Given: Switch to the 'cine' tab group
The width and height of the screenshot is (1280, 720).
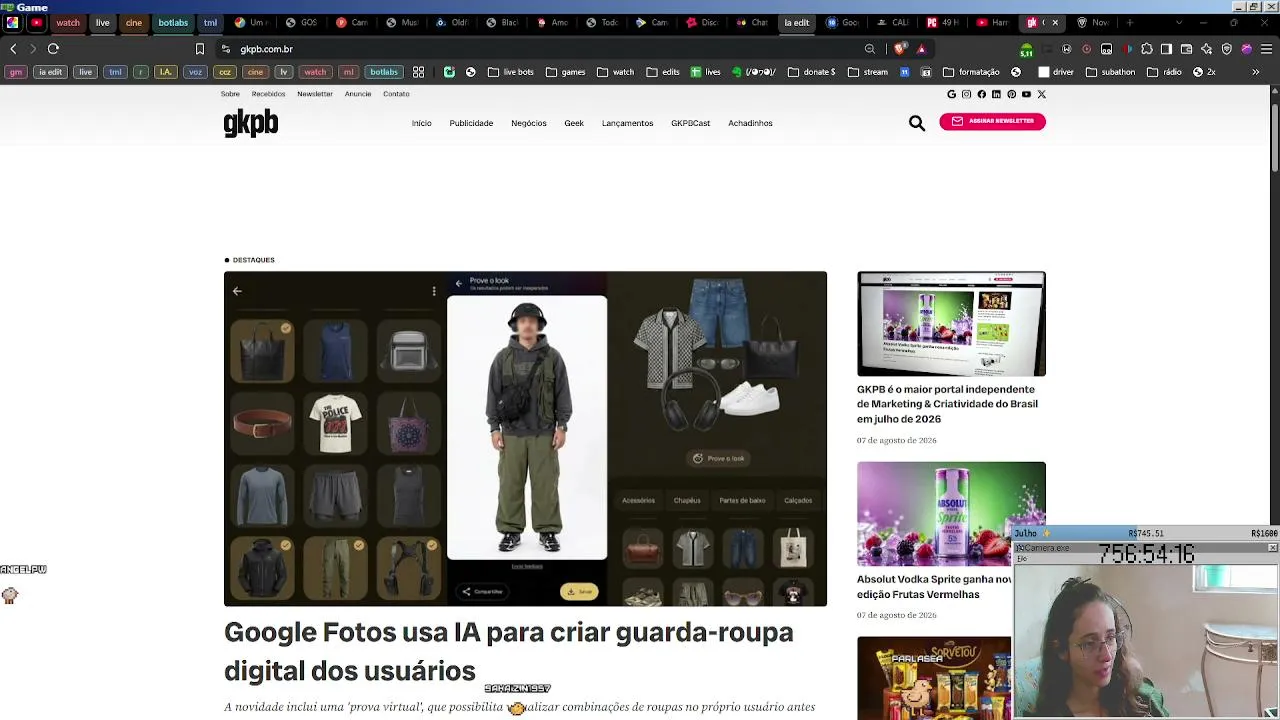Looking at the screenshot, I should (134, 22).
